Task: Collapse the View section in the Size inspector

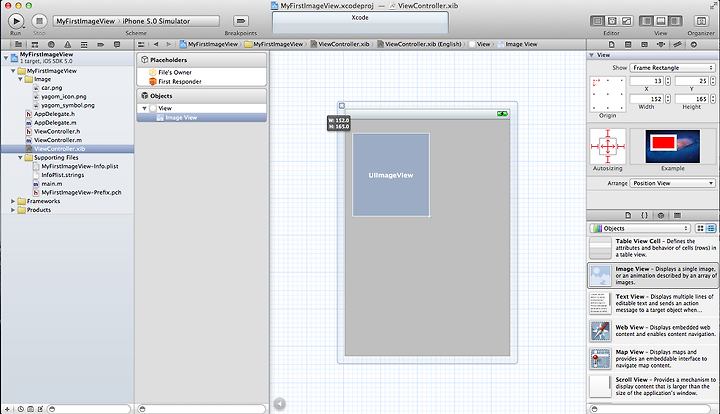Action: coord(591,55)
